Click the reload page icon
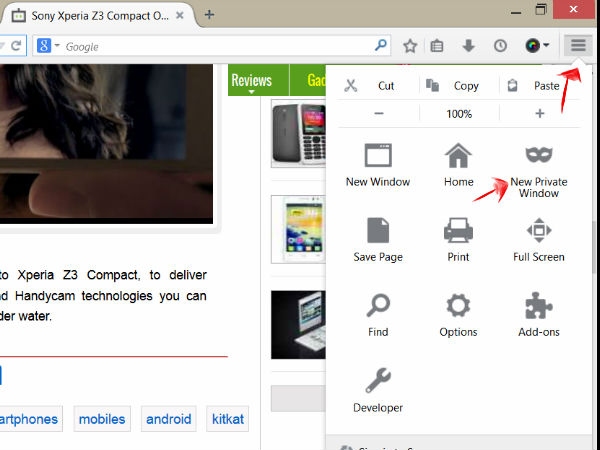The height and width of the screenshot is (450, 600). tap(16, 46)
